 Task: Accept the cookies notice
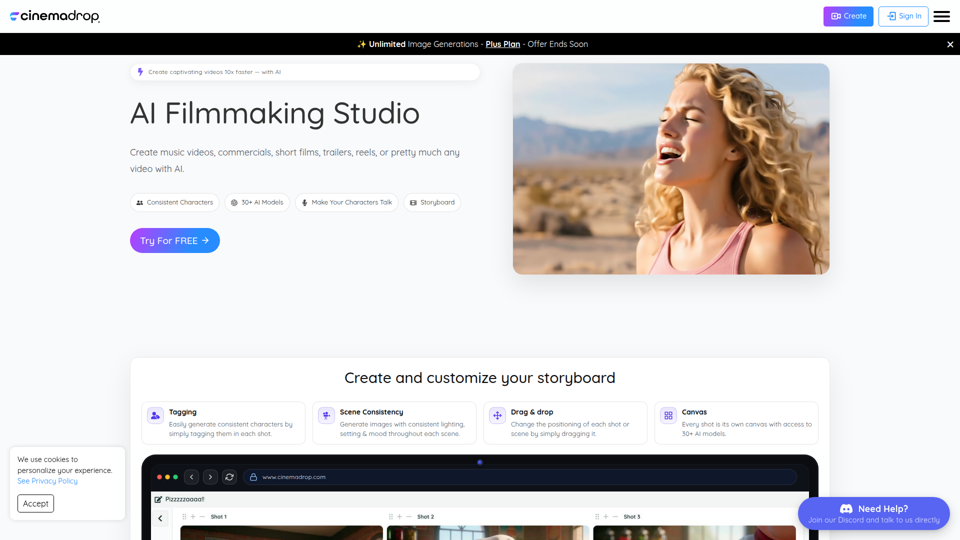(36, 503)
